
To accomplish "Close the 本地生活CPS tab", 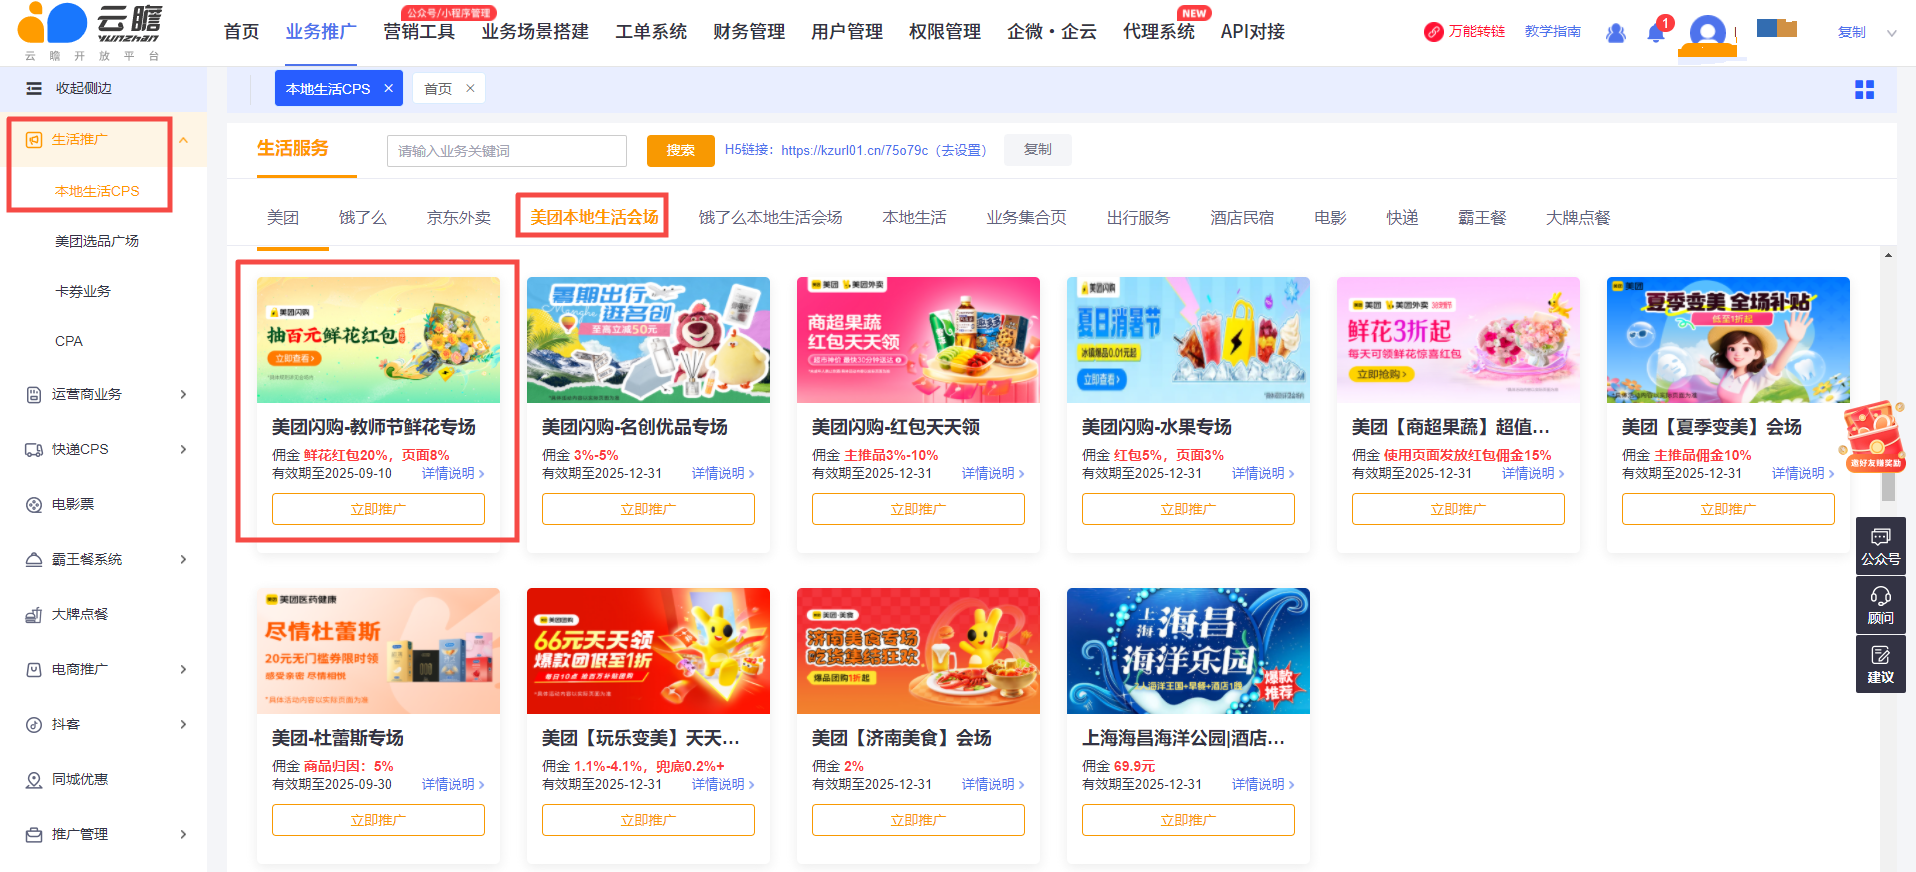I will (x=389, y=88).
